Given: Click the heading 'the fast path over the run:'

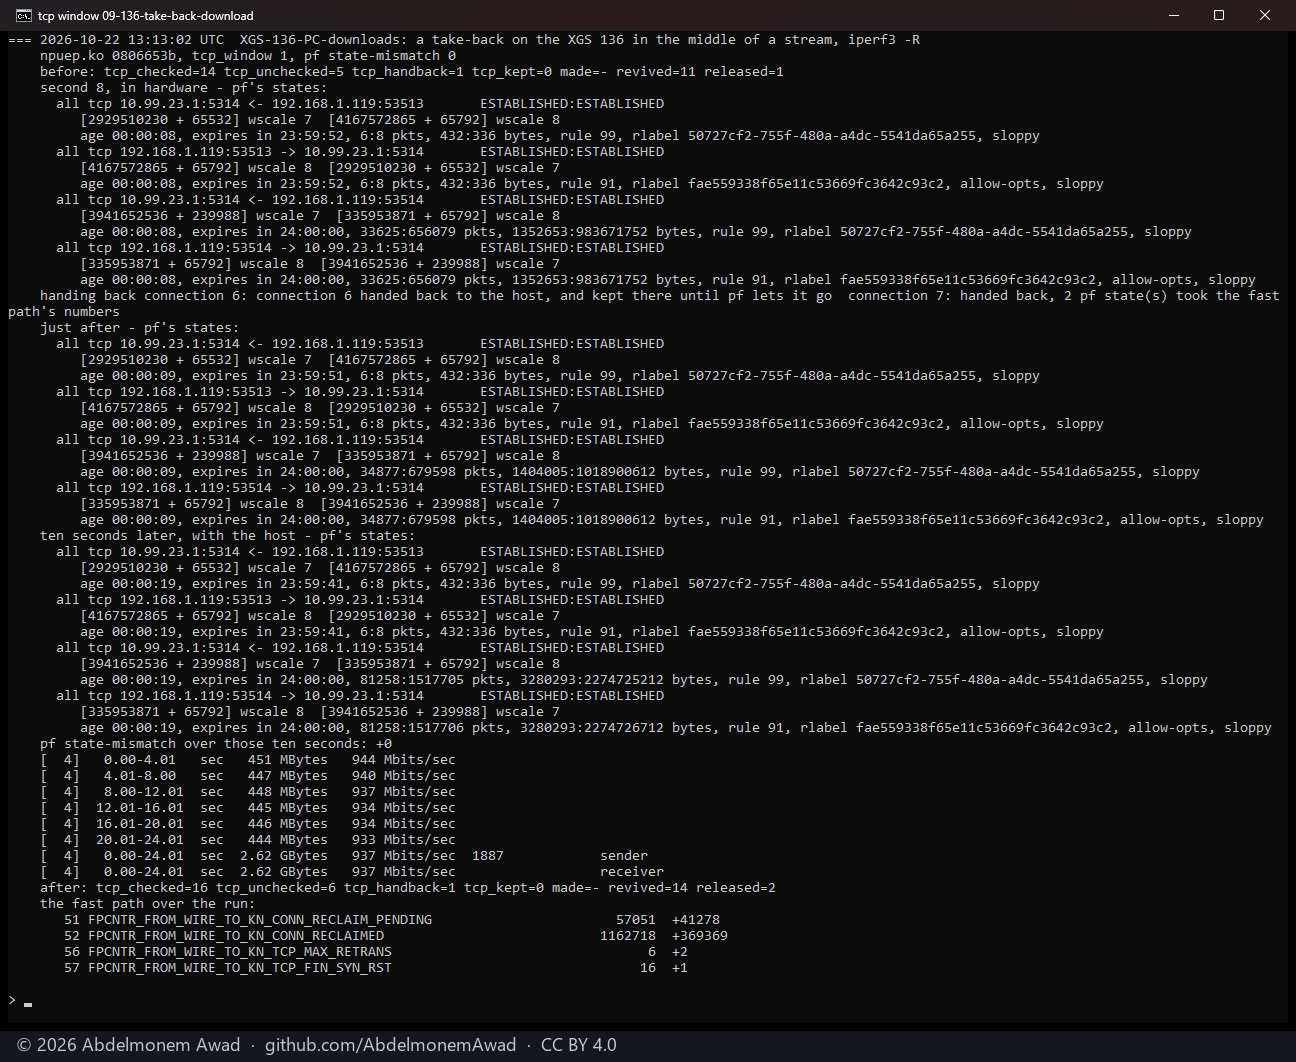Looking at the screenshot, I should (x=148, y=904).
